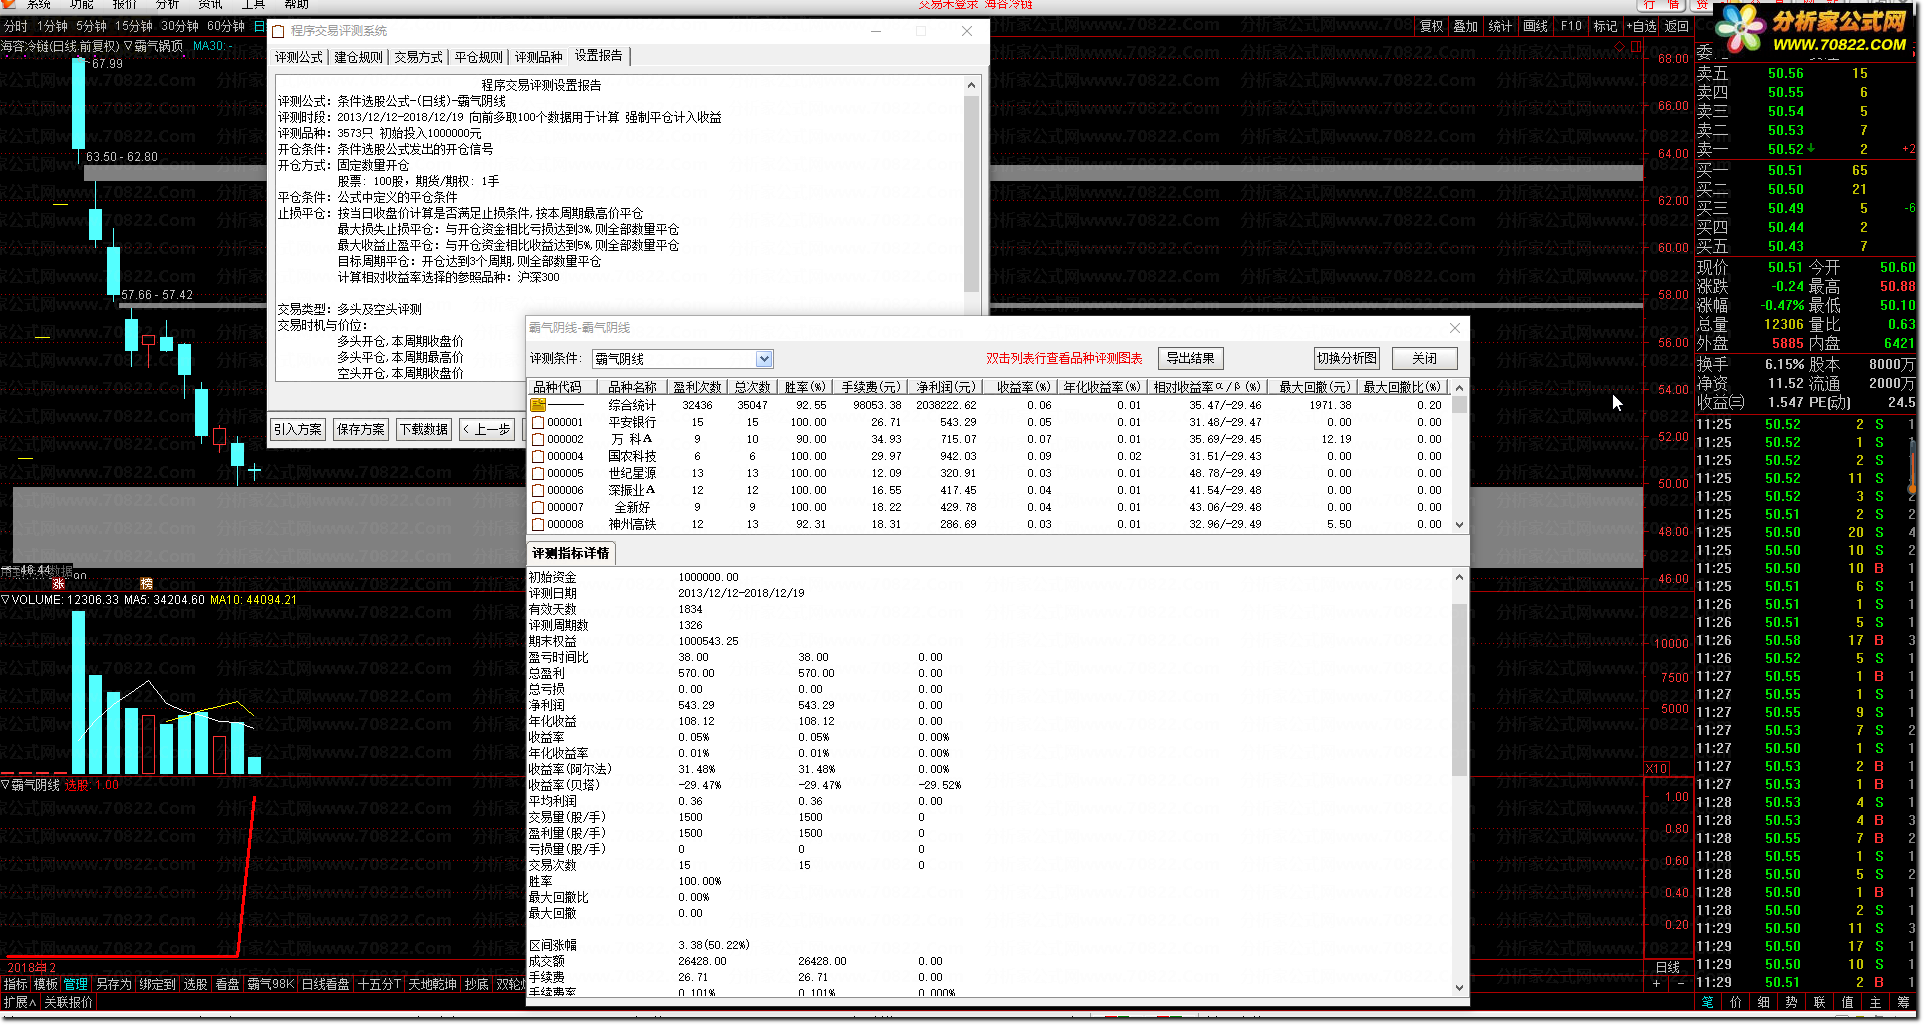Click the red diamond icon above the chart
This screenshot has height=1025, width=1925.
tap(1620, 47)
